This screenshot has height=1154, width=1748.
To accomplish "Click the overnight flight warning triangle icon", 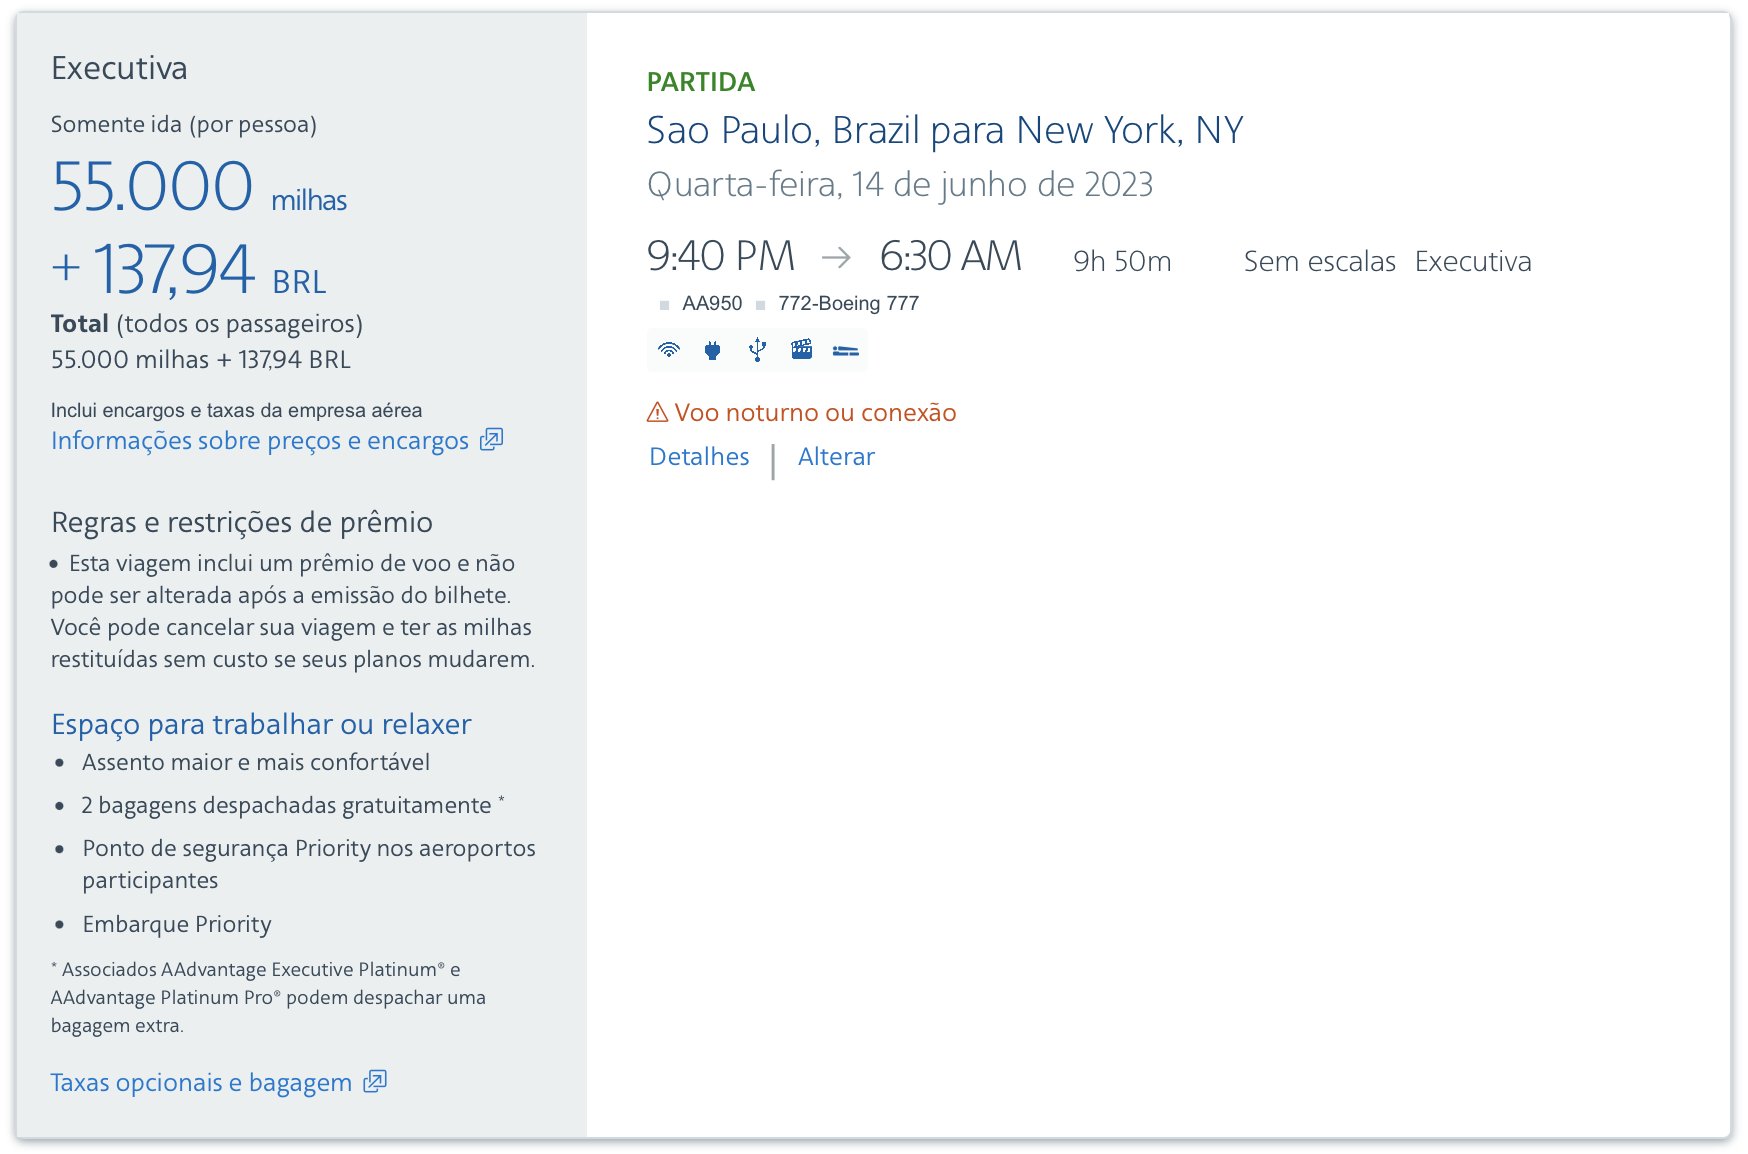I will point(657,412).
